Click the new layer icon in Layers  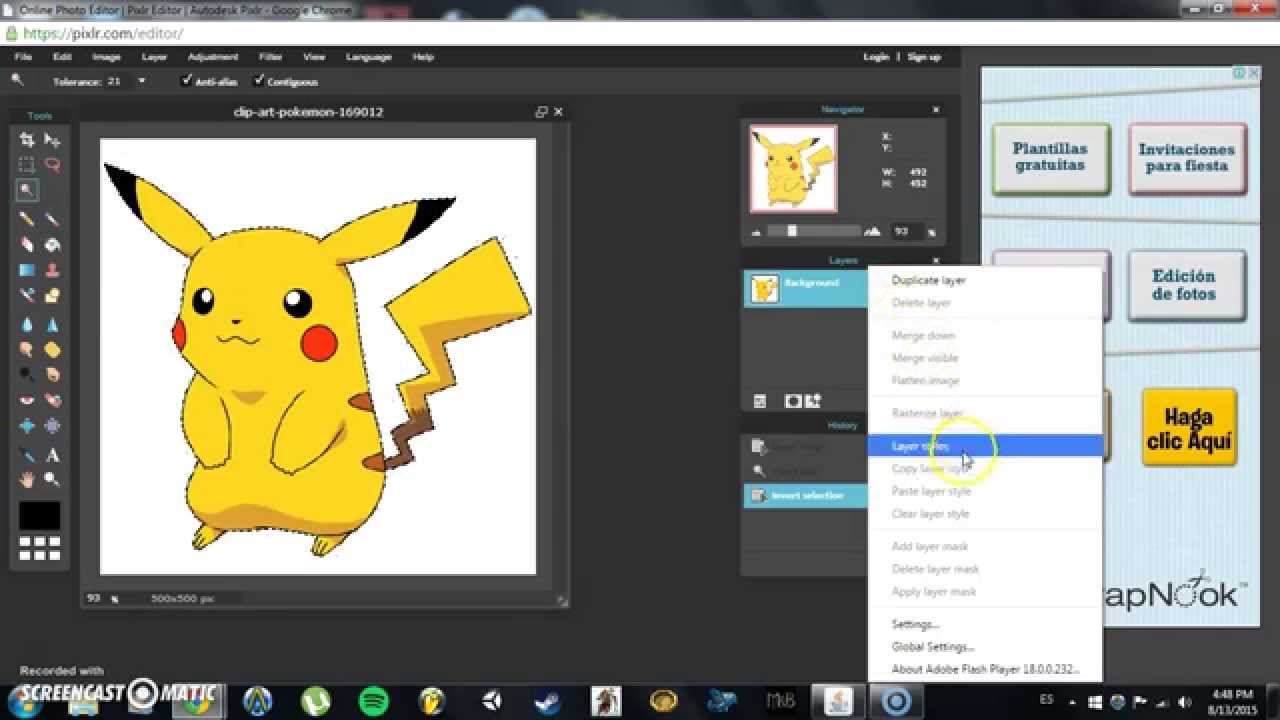pos(812,401)
